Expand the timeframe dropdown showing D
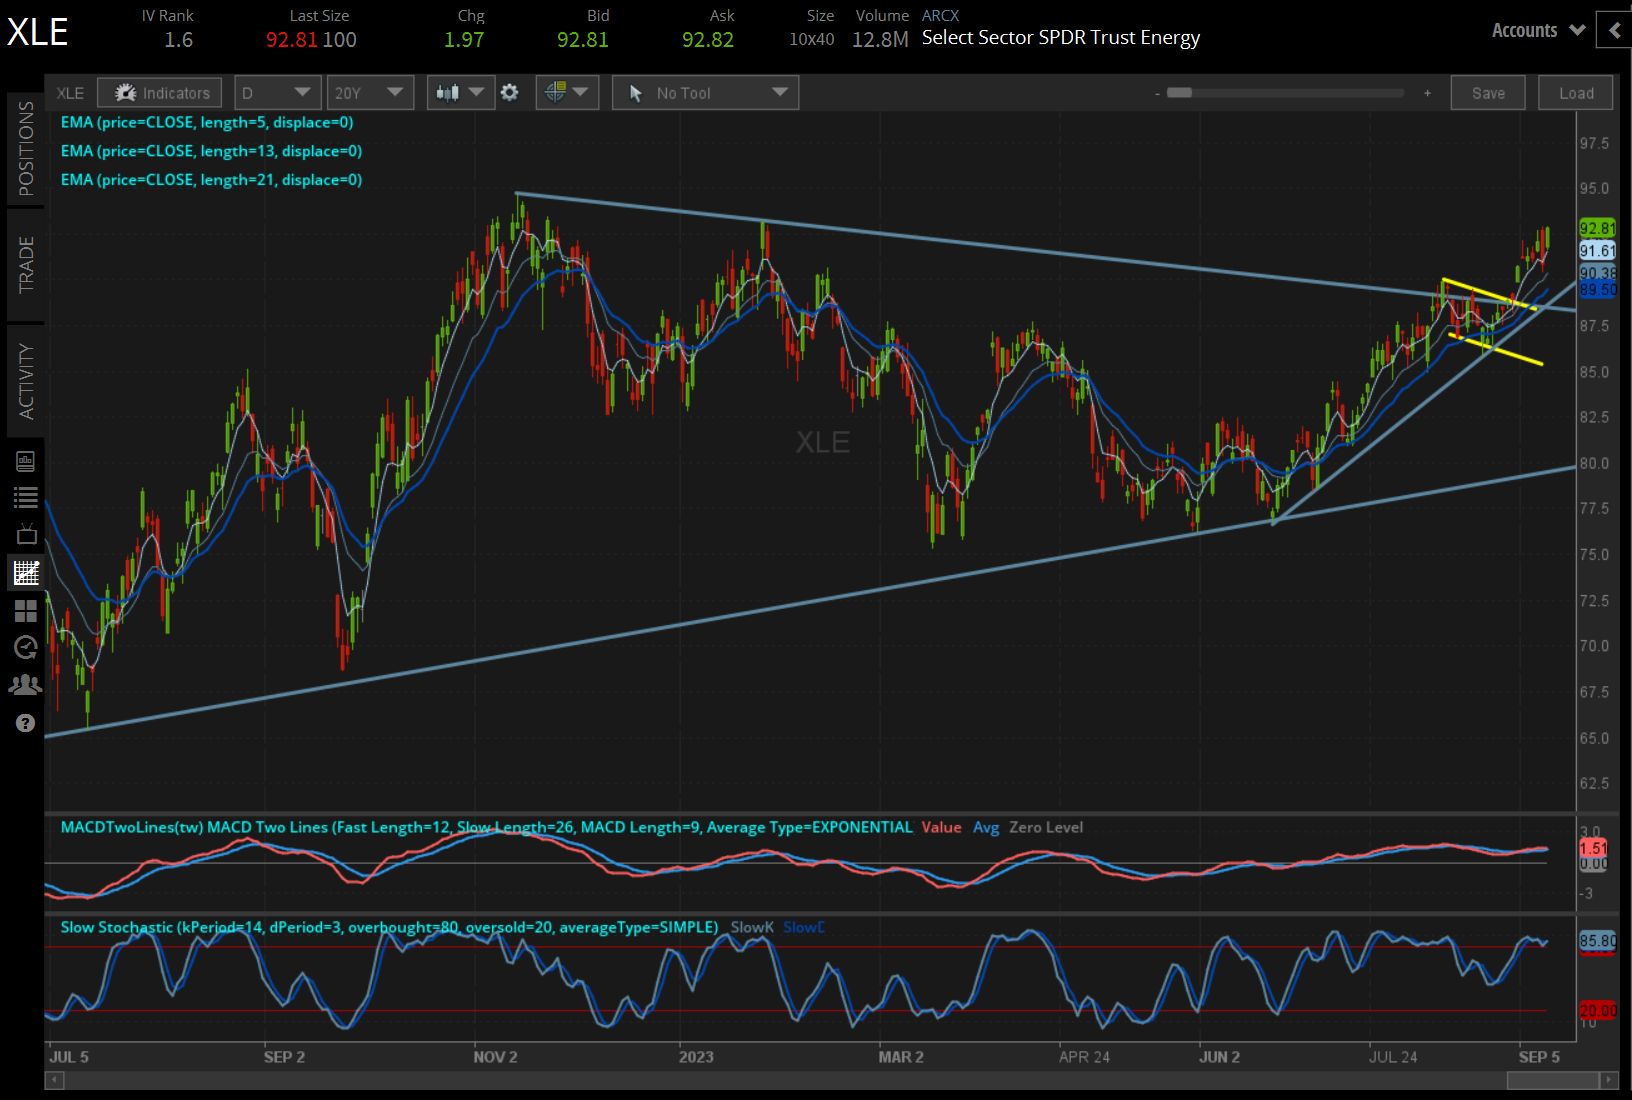Screen dimensions: 1632x1100 (x=277, y=92)
